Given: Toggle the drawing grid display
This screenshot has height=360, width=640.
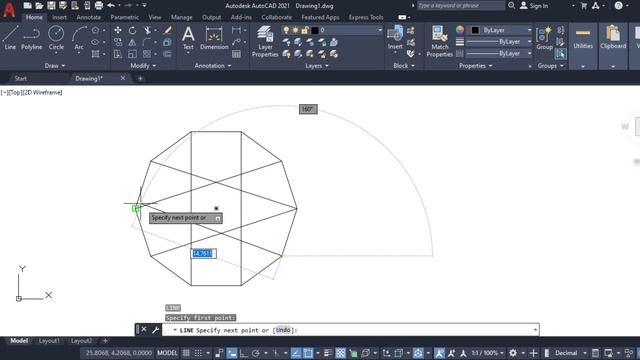Looking at the screenshot, I should tap(186, 353).
